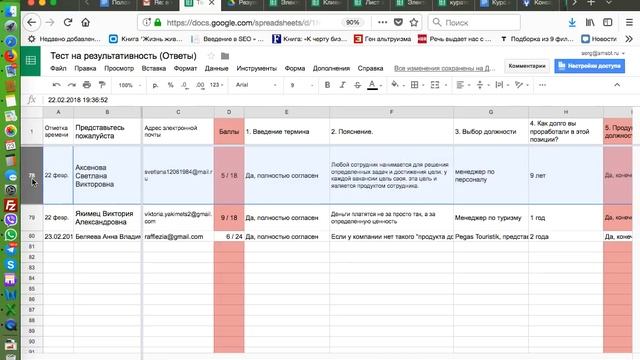This screenshot has width=640, height=360.
Task: Select cell rafflezia@gmail.com
Action: [x=178, y=236]
